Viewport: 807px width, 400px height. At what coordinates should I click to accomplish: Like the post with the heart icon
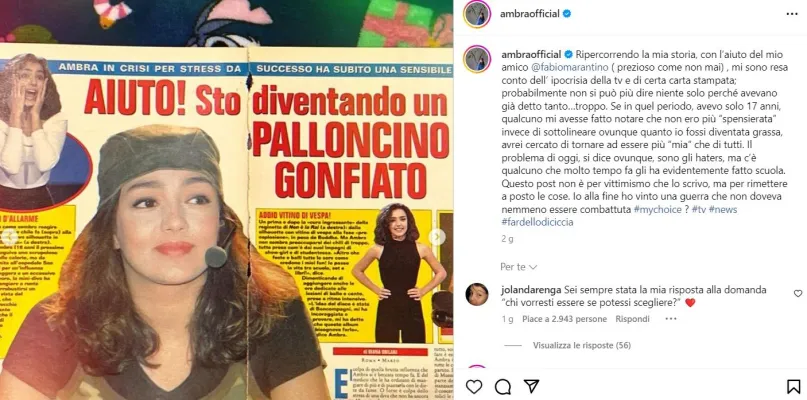[473, 387]
